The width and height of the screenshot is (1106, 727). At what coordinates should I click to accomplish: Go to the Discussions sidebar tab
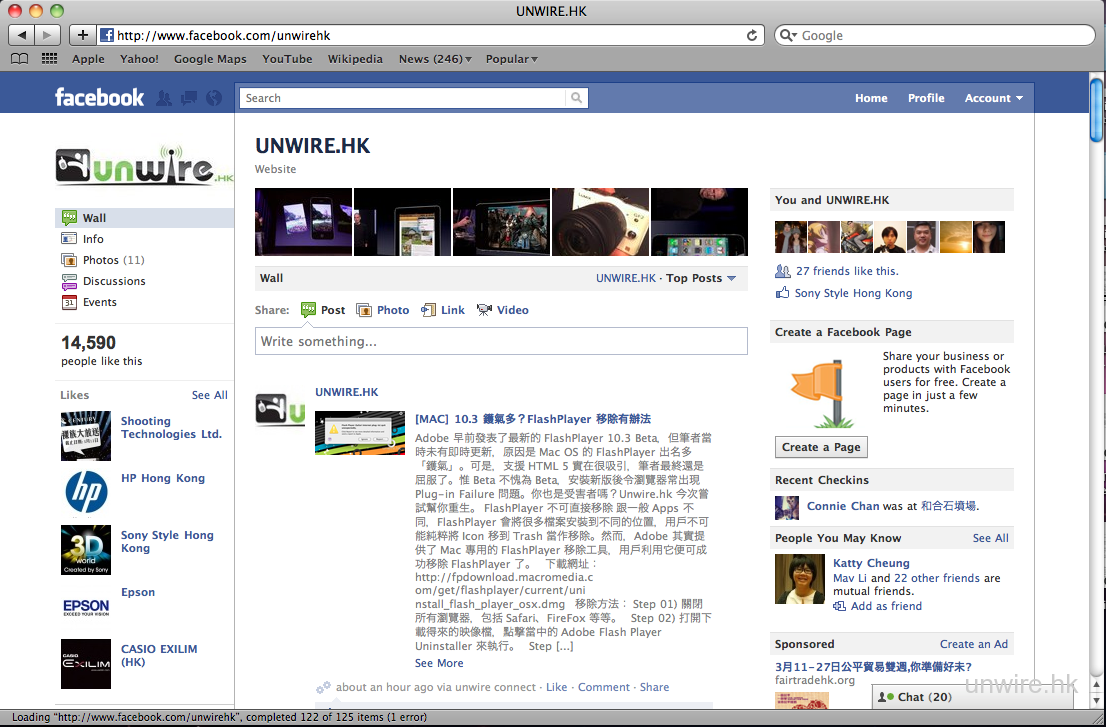[113, 281]
